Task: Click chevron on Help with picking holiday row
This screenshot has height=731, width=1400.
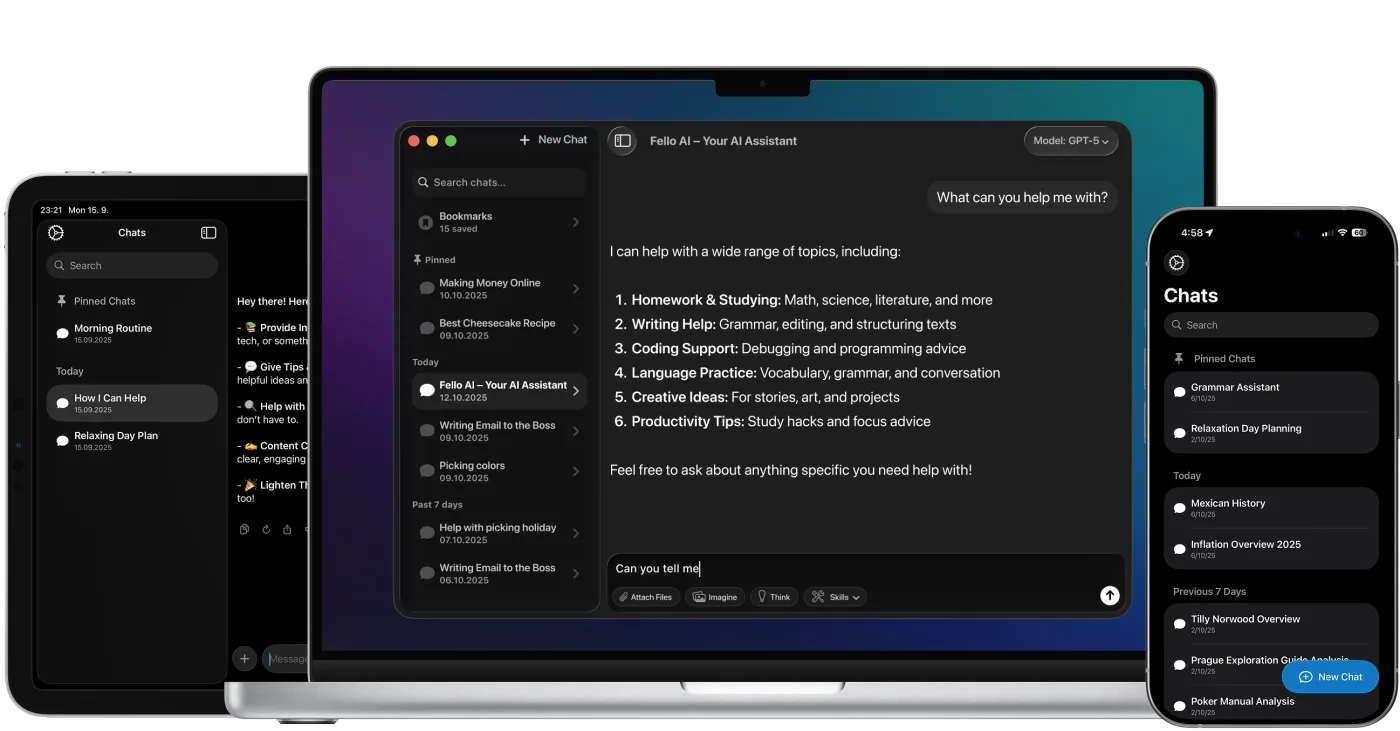Action: pyautogui.click(x=576, y=533)
